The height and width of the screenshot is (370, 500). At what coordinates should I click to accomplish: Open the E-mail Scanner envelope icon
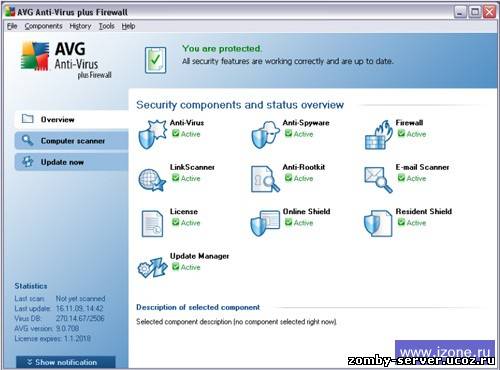pos(378,179)
